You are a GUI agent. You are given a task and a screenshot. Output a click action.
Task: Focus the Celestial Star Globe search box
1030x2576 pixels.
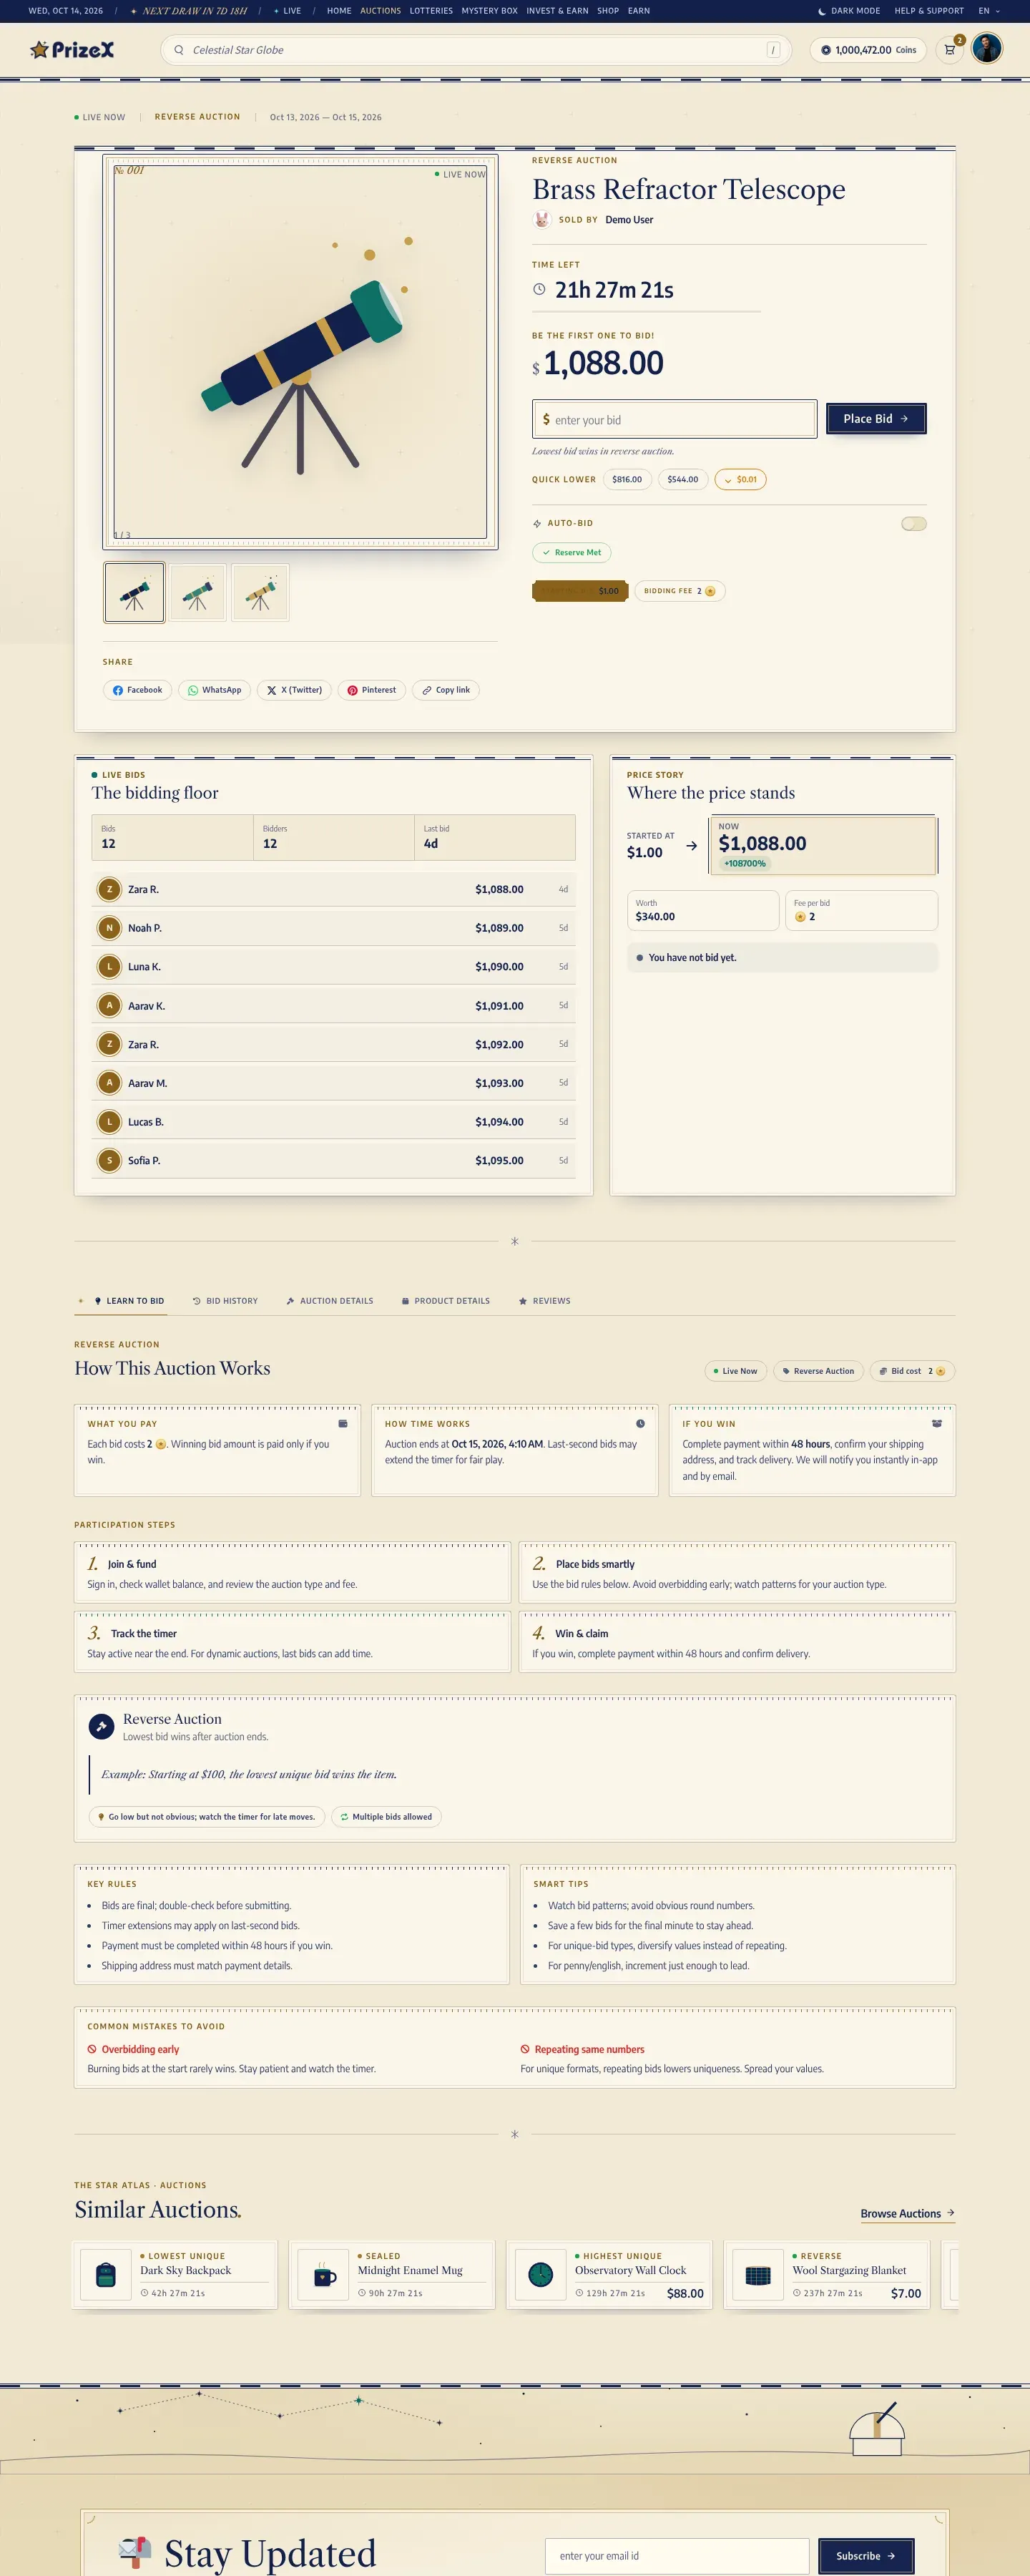tap(476, 50)
